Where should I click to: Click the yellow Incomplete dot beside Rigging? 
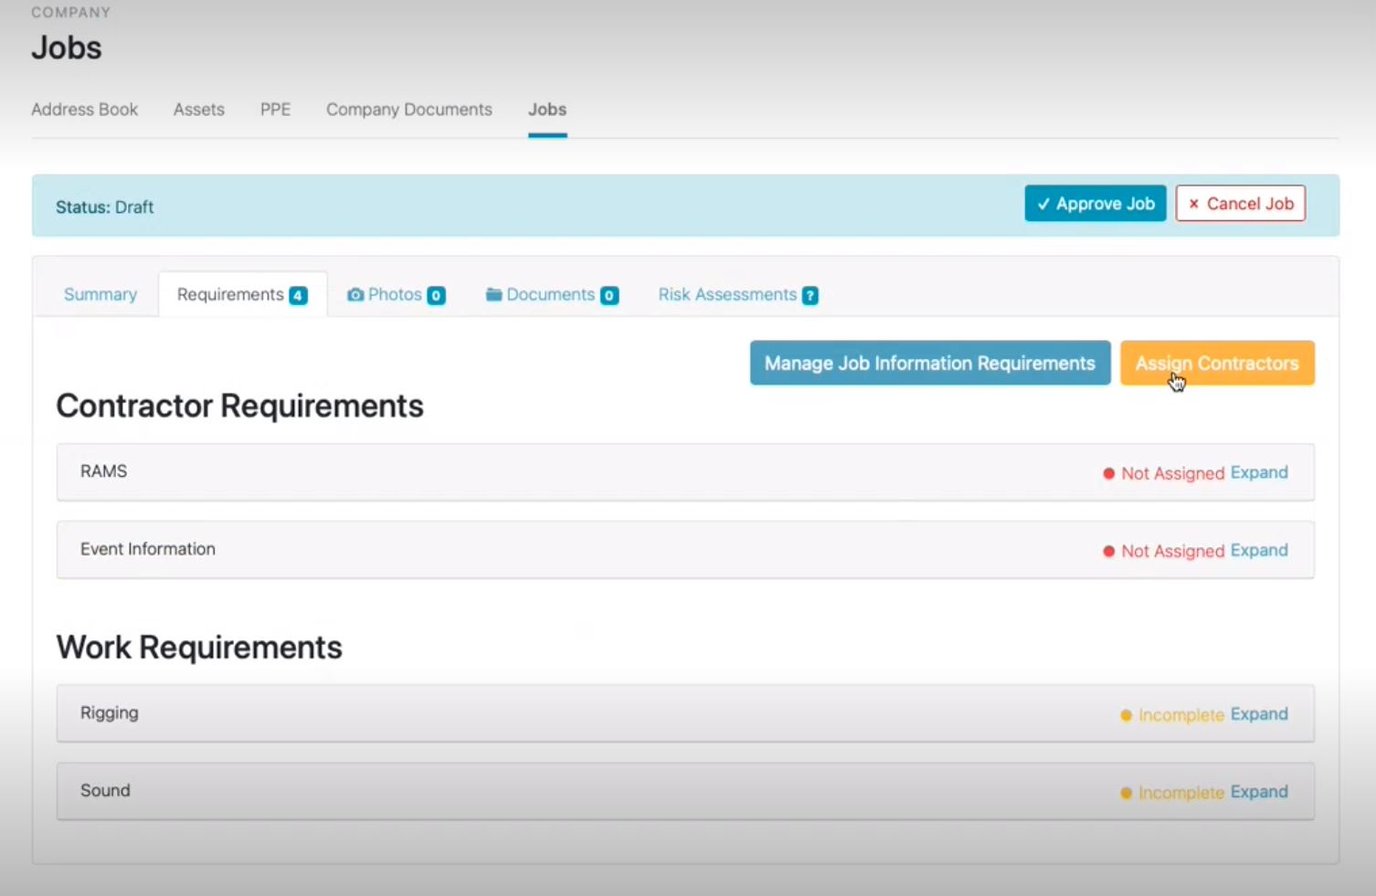tap(1126, 715)
